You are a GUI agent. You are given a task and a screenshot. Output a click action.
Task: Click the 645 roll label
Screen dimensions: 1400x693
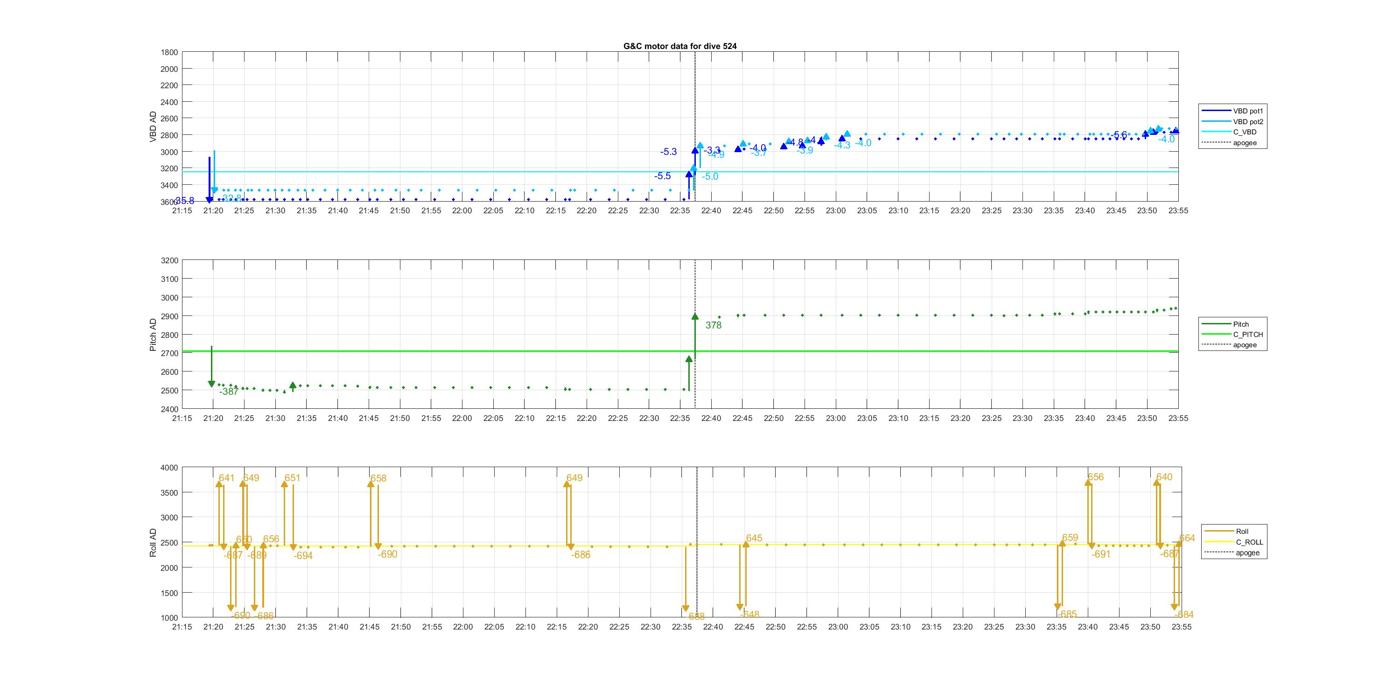point(754,539)
